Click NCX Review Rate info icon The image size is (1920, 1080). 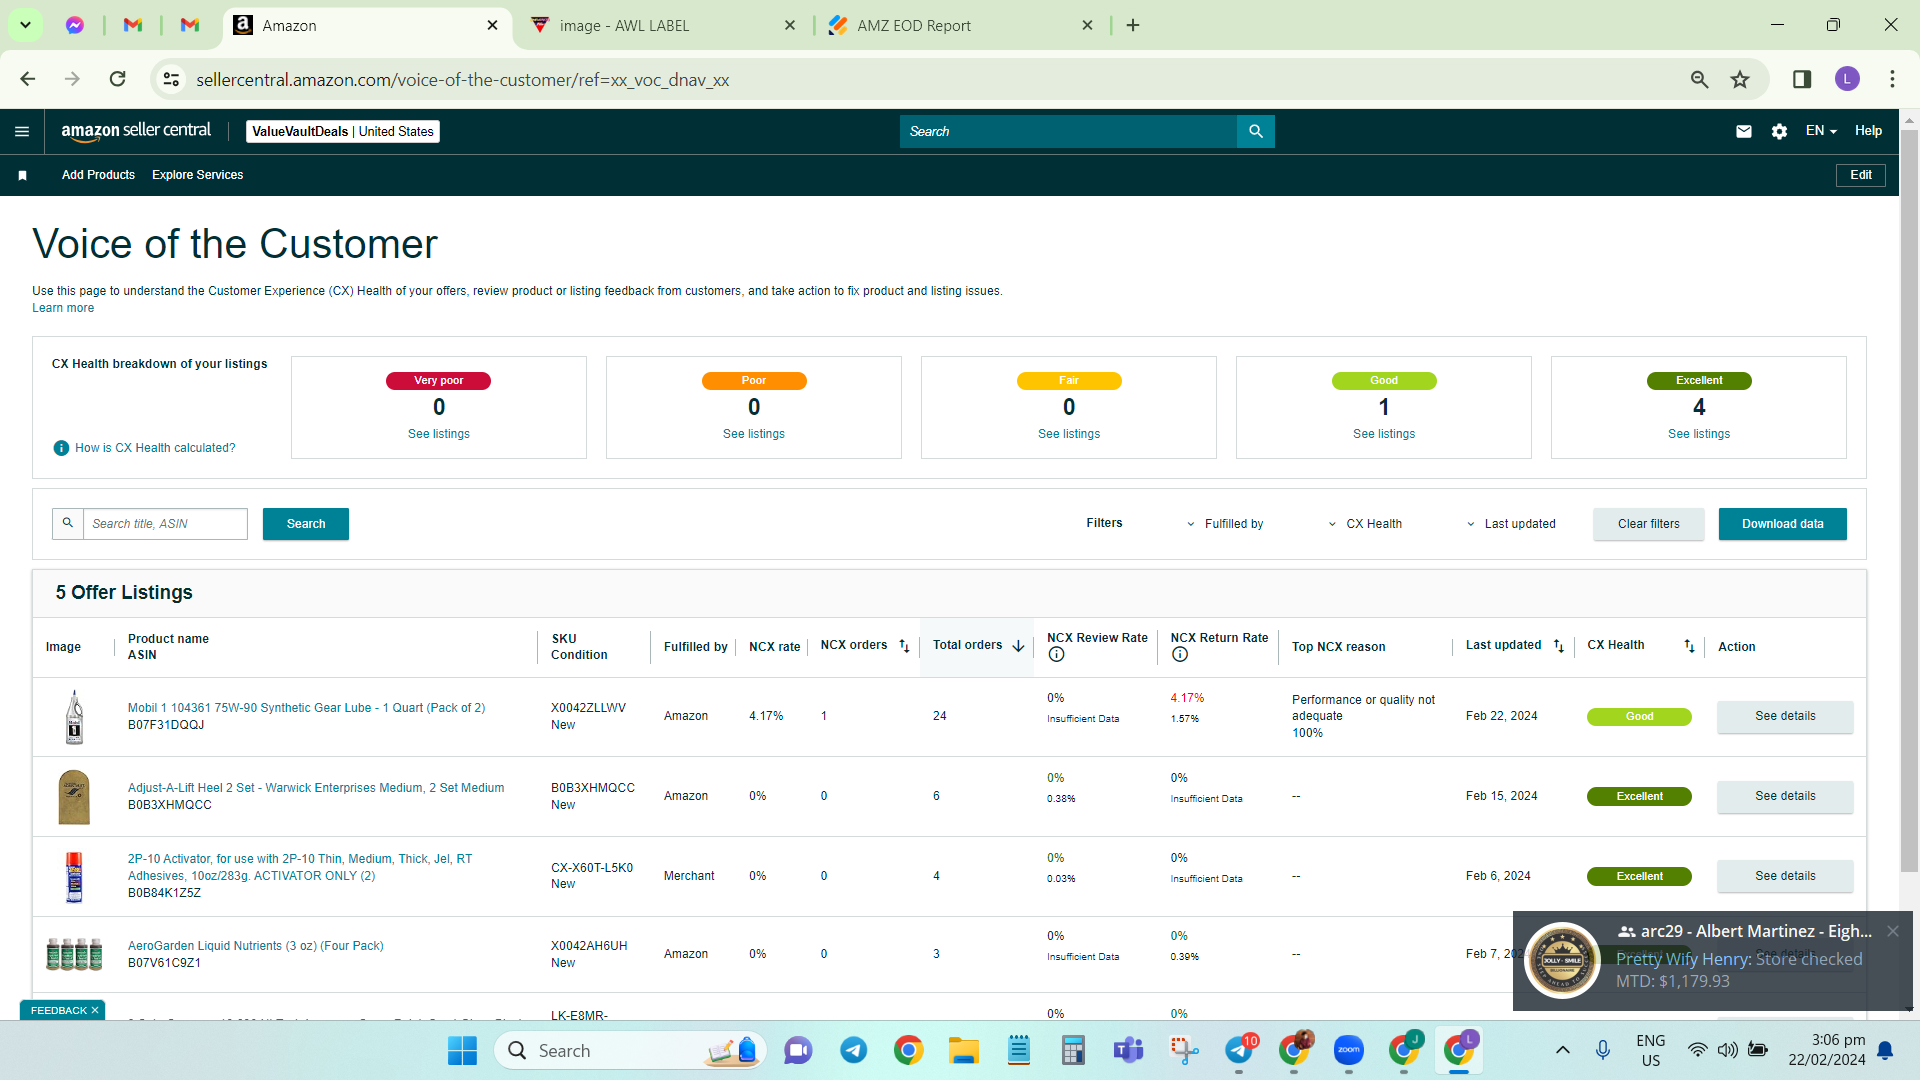(1056, 655)
